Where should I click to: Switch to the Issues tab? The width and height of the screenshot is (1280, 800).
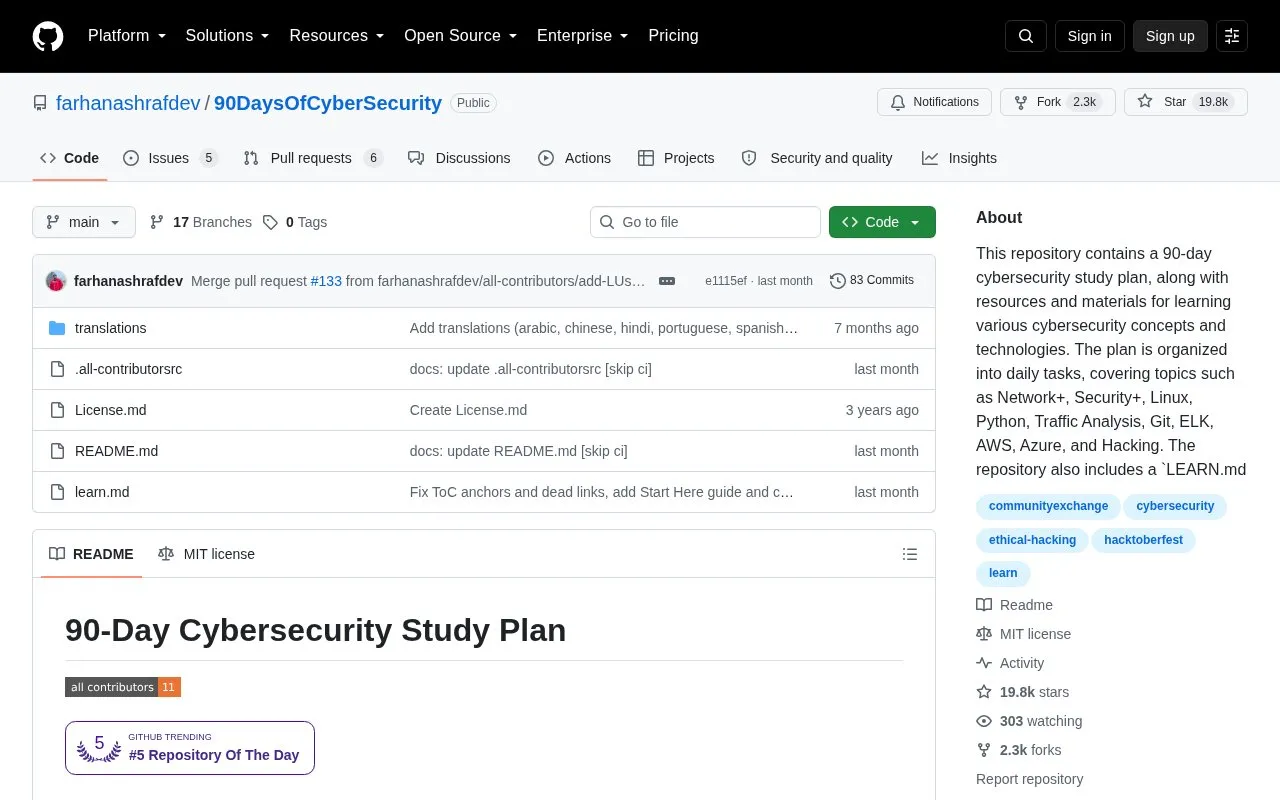[x=170, y=158]
